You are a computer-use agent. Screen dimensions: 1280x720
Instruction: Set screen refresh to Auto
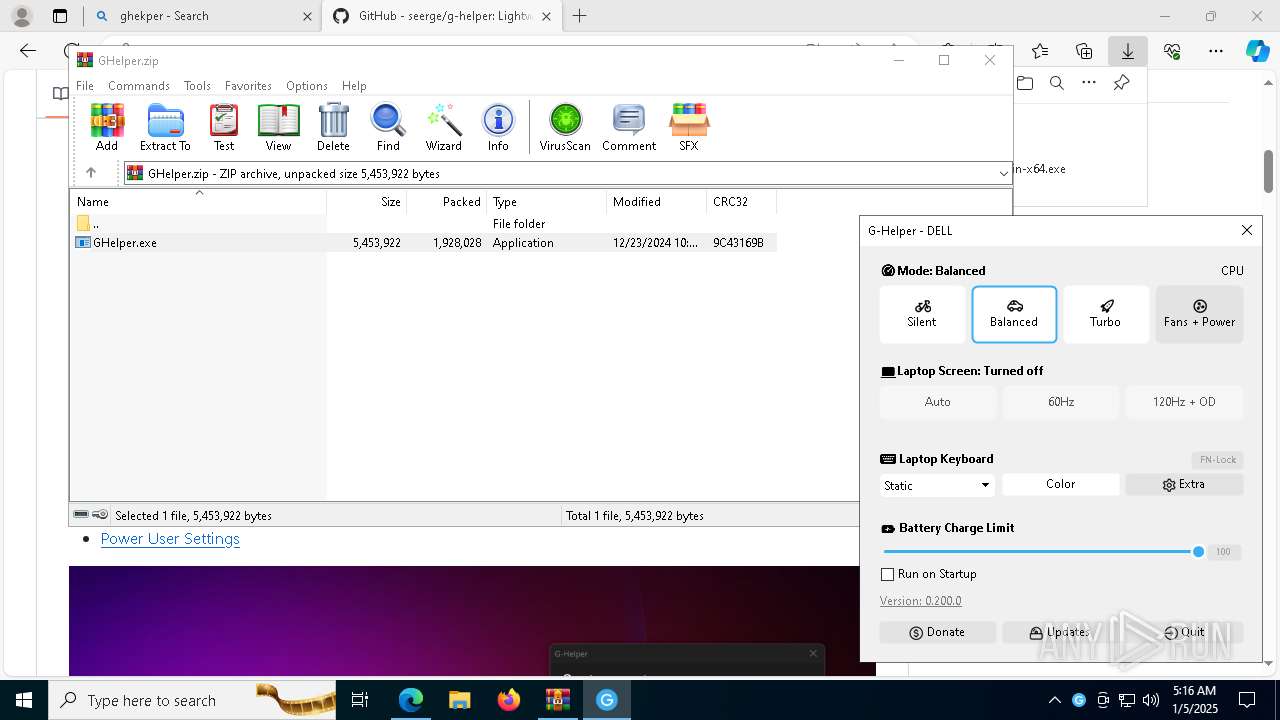coord(938,402)
